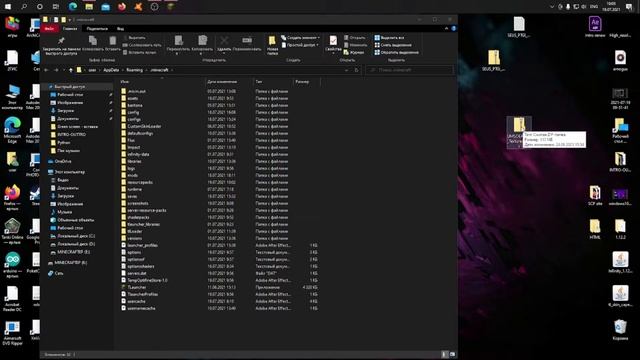This screenshot has width=640, height=360.
Task: Open the New item dropdown in the ribbon
Action: point(300,38)
